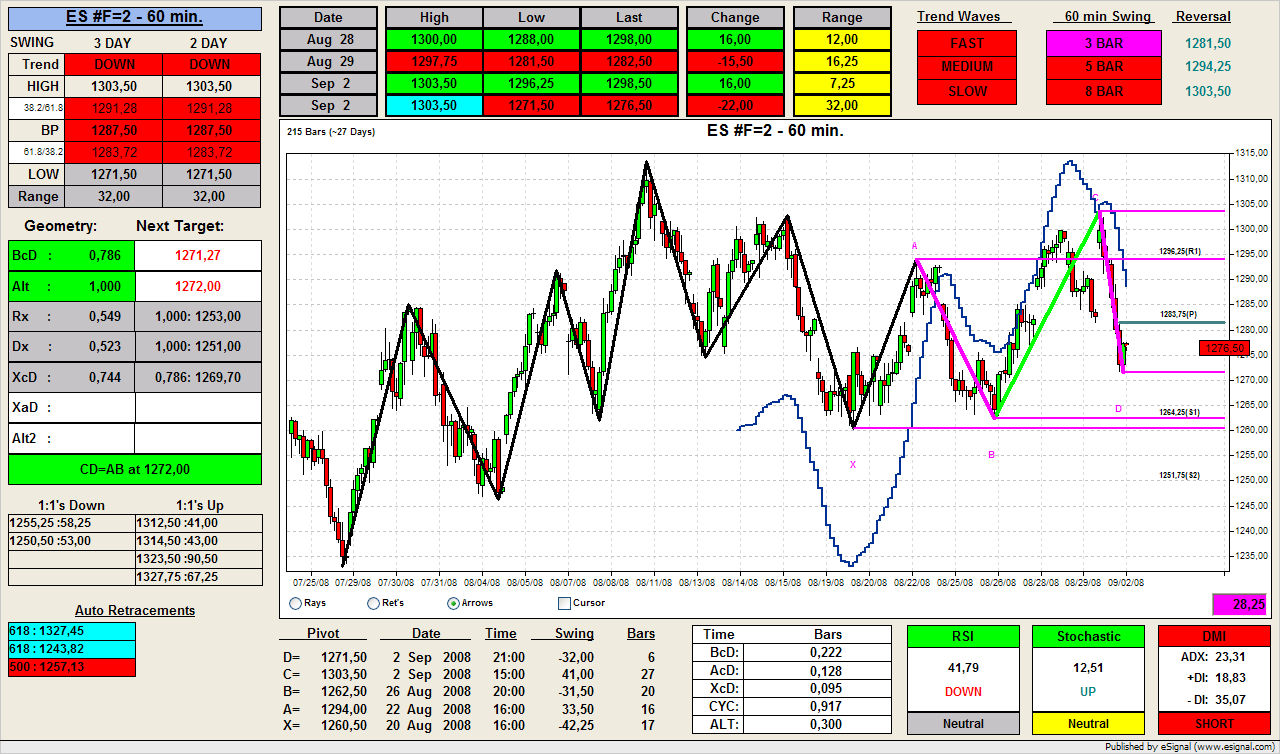Select the Arrows radio button
Viewport: 1280px width, 754px height.
(x=454, y=603)
